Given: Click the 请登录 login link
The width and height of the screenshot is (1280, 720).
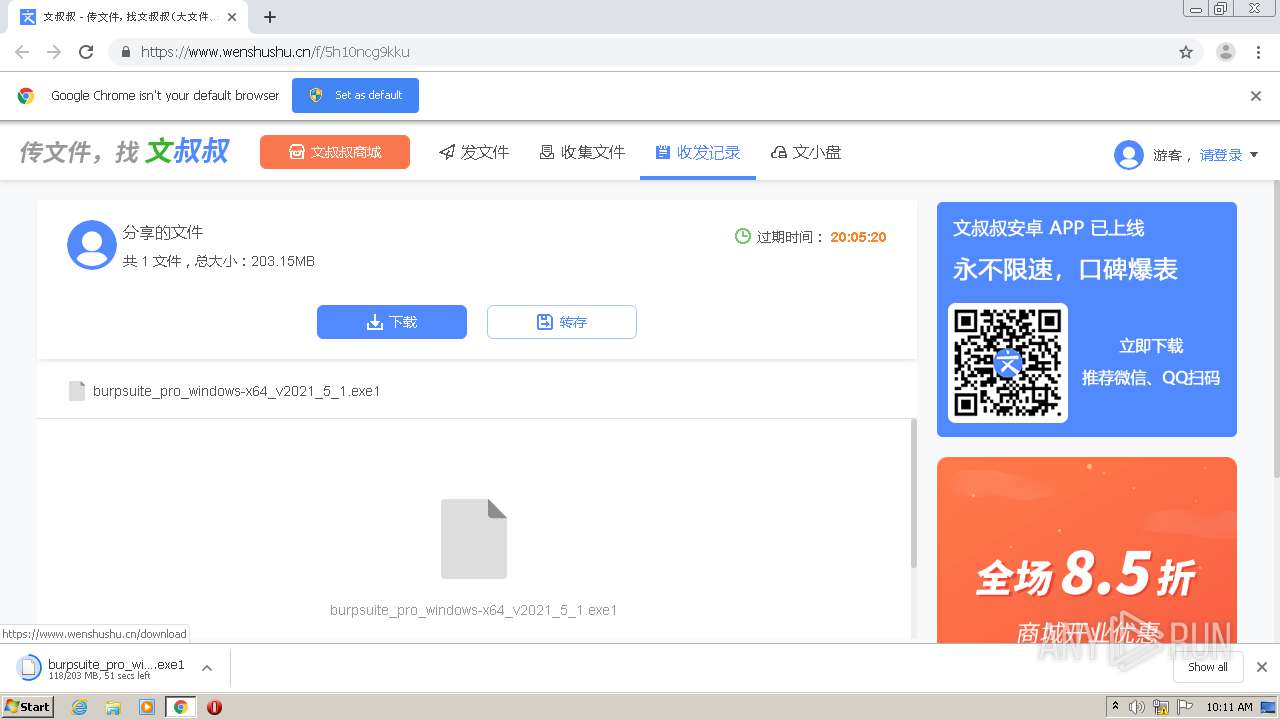Looking at the screenshot, I should [x=1221, y=155].
